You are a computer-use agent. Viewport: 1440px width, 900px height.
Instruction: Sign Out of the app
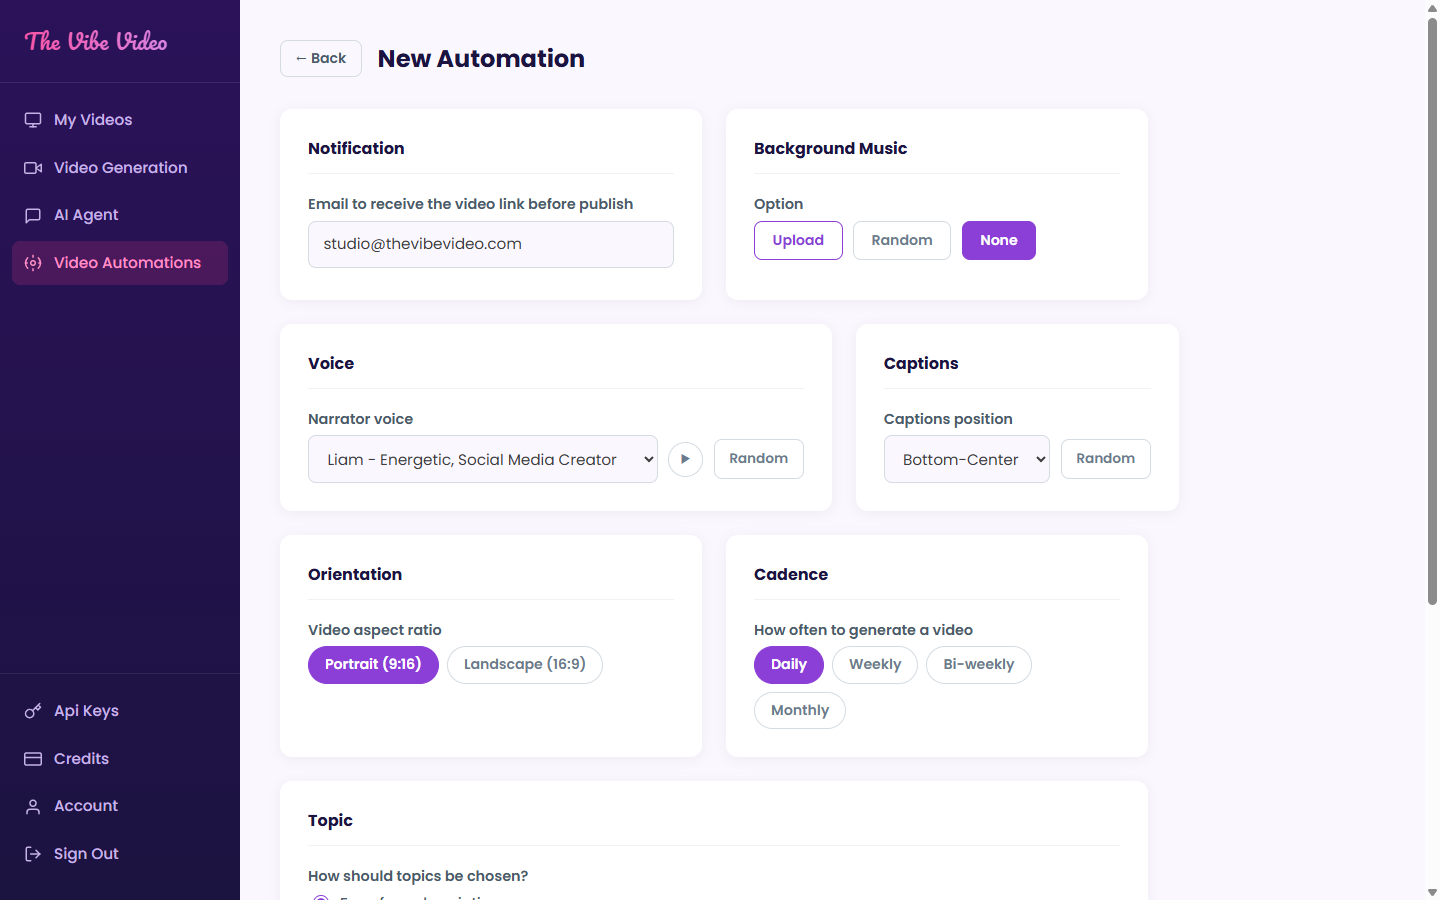[x=120, y=854]
